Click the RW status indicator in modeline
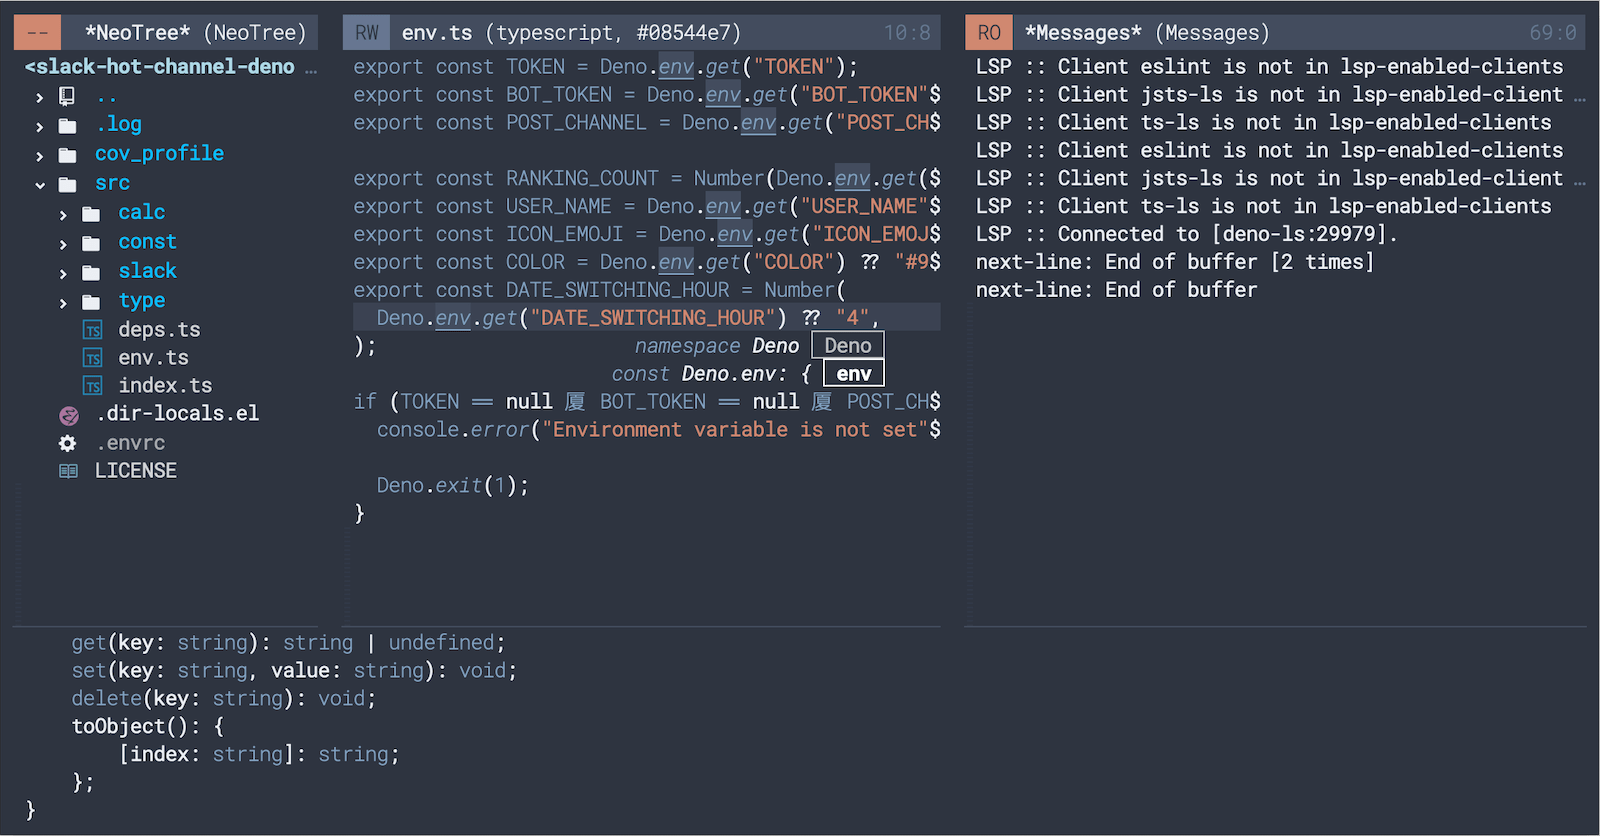 point(367,33)
